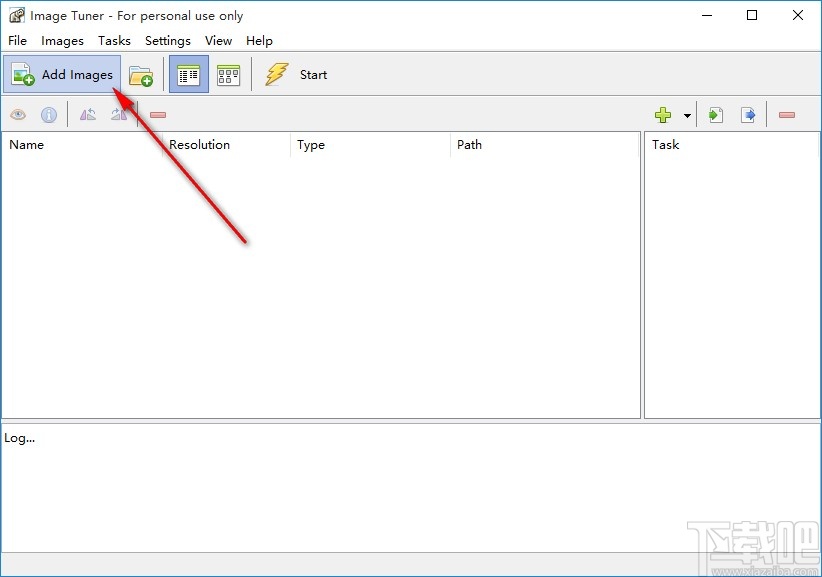This screenshot has height=577, width=822.
Task: Rotate image right icon
Action: pyautogui.click(x=119, y=114)
